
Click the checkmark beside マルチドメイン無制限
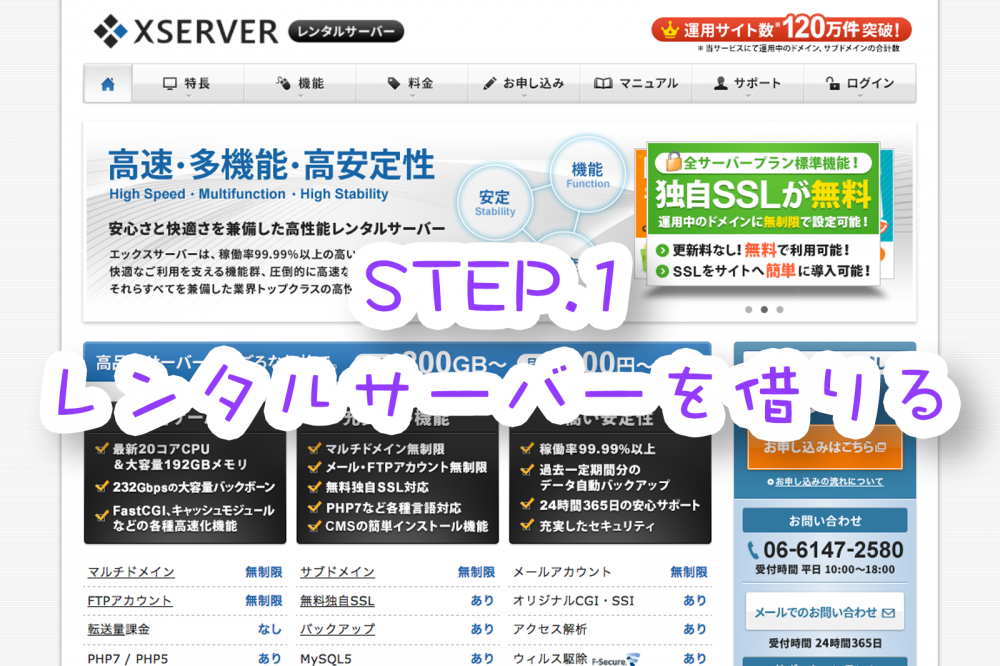click(314, 448)
